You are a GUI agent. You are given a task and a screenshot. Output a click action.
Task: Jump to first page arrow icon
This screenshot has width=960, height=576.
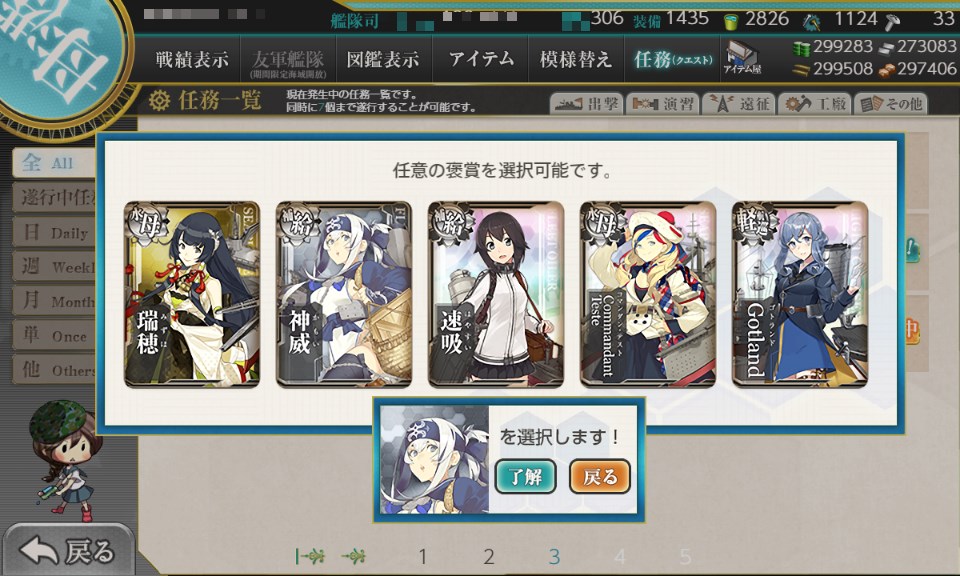click(x=310, y=556)
